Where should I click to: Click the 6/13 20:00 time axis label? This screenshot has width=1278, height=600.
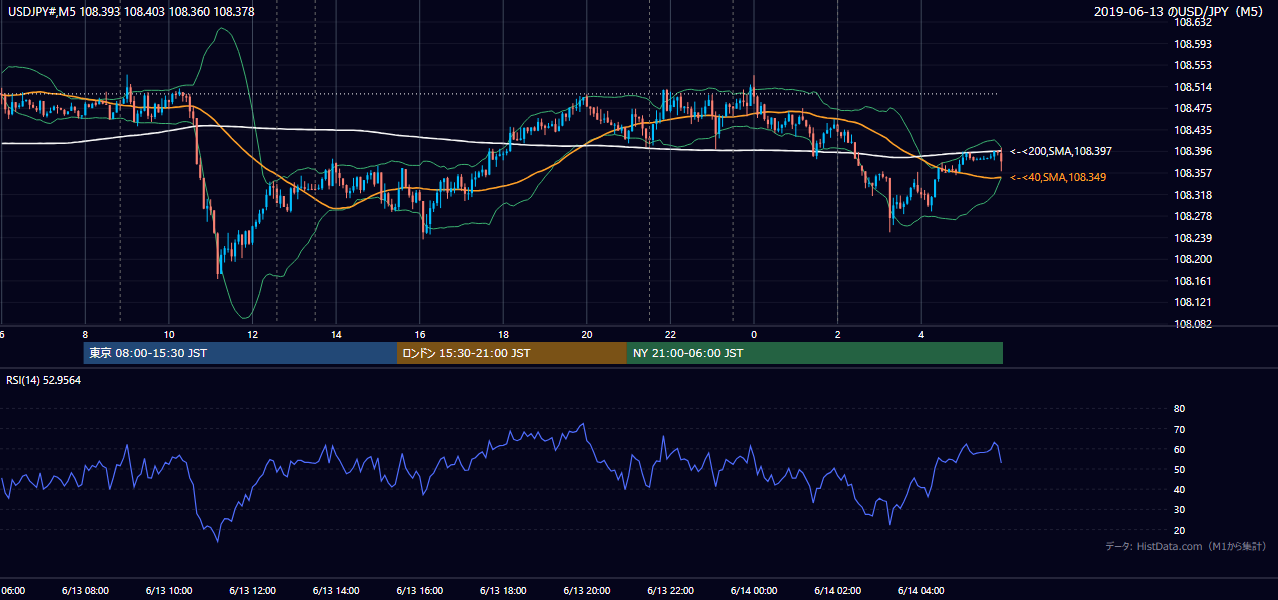(x=587, y=590)
